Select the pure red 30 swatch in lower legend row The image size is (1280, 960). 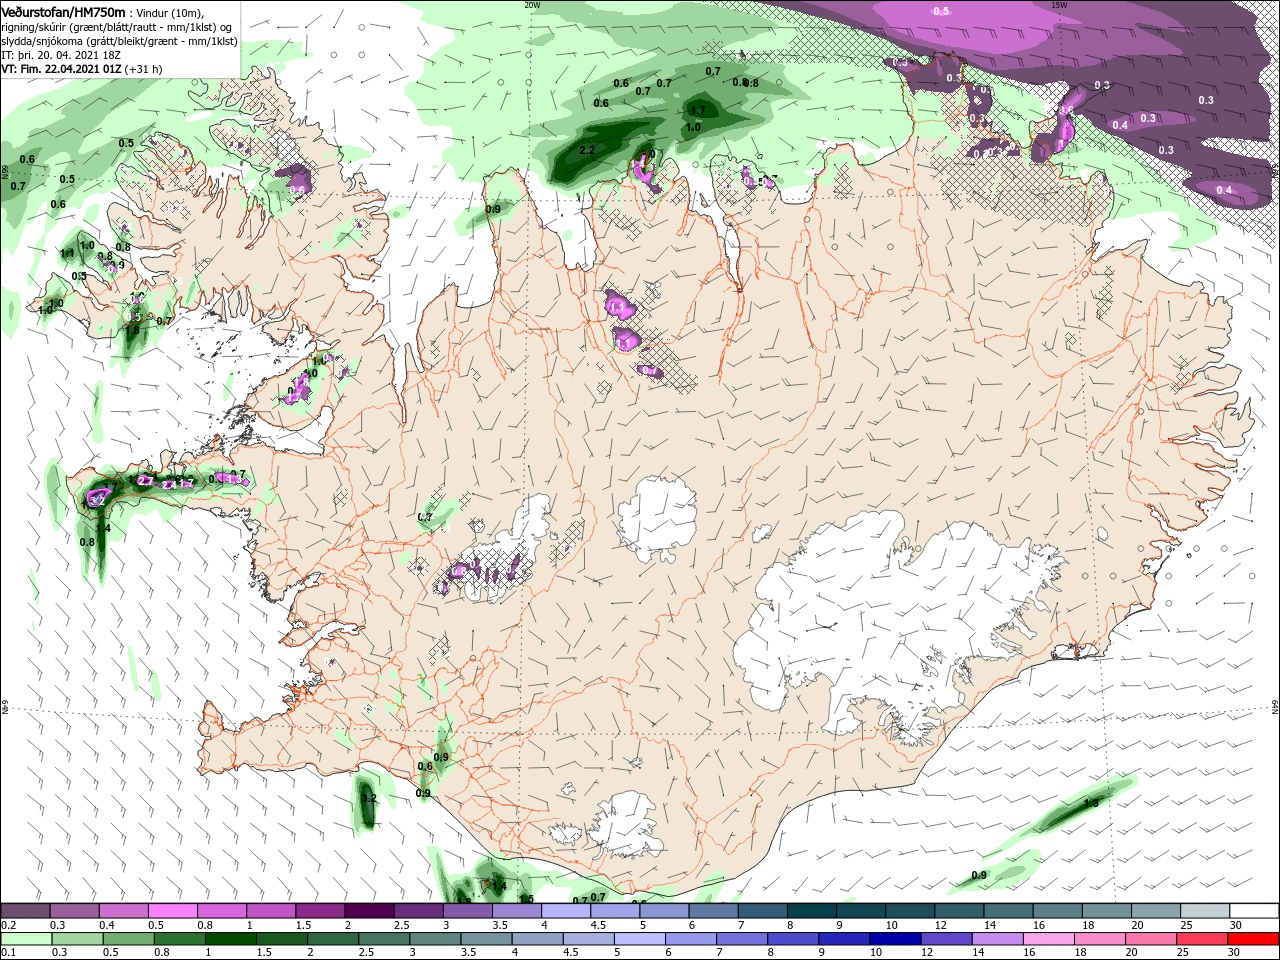tap(1254, 939)
